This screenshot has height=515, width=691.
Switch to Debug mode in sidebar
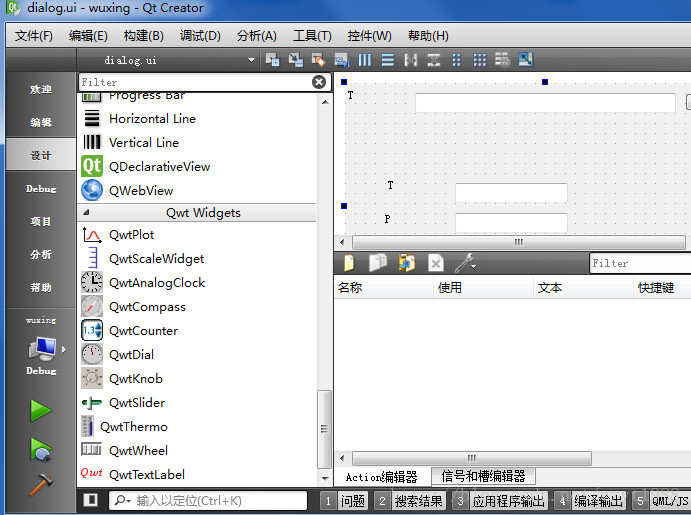[41, 189]
